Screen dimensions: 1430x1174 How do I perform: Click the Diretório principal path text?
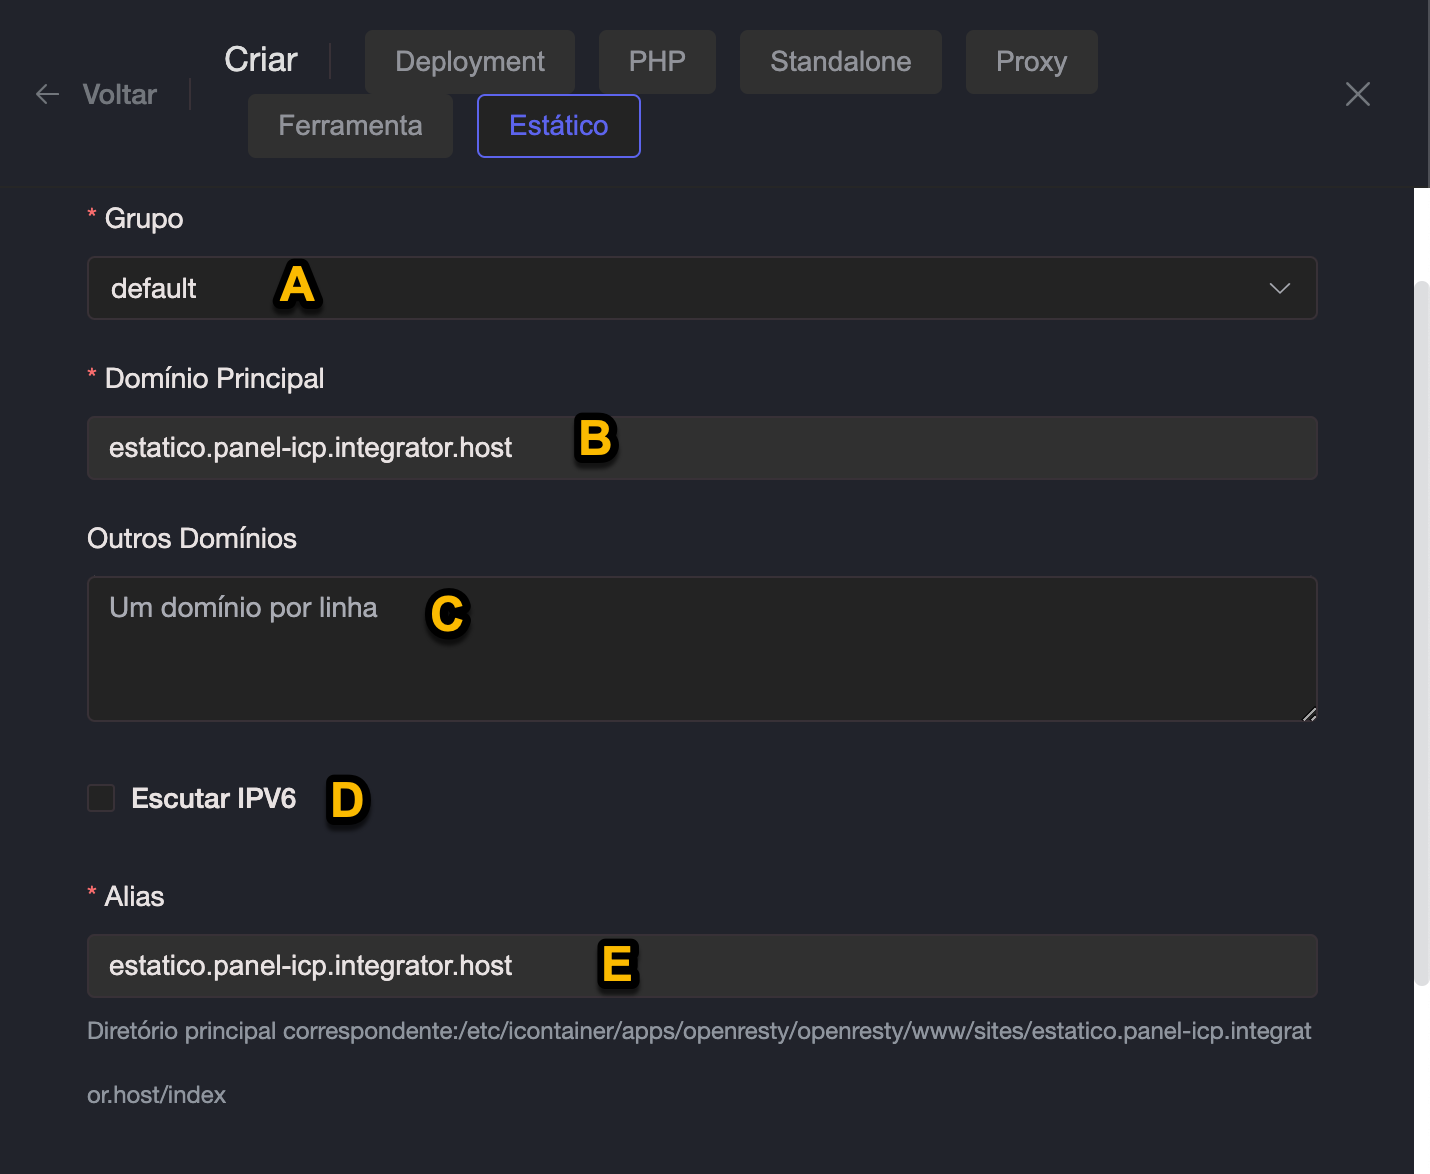[698, 1031]
